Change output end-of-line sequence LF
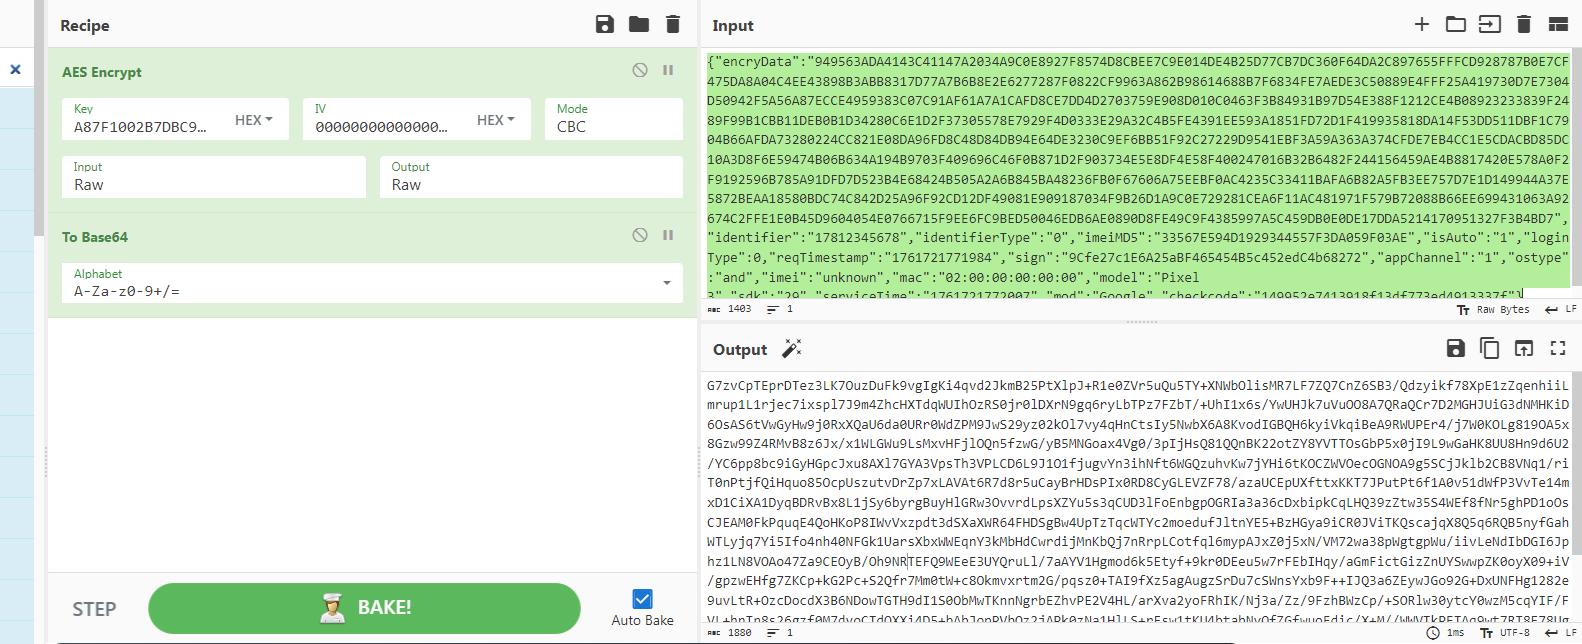 [1561, 633]
